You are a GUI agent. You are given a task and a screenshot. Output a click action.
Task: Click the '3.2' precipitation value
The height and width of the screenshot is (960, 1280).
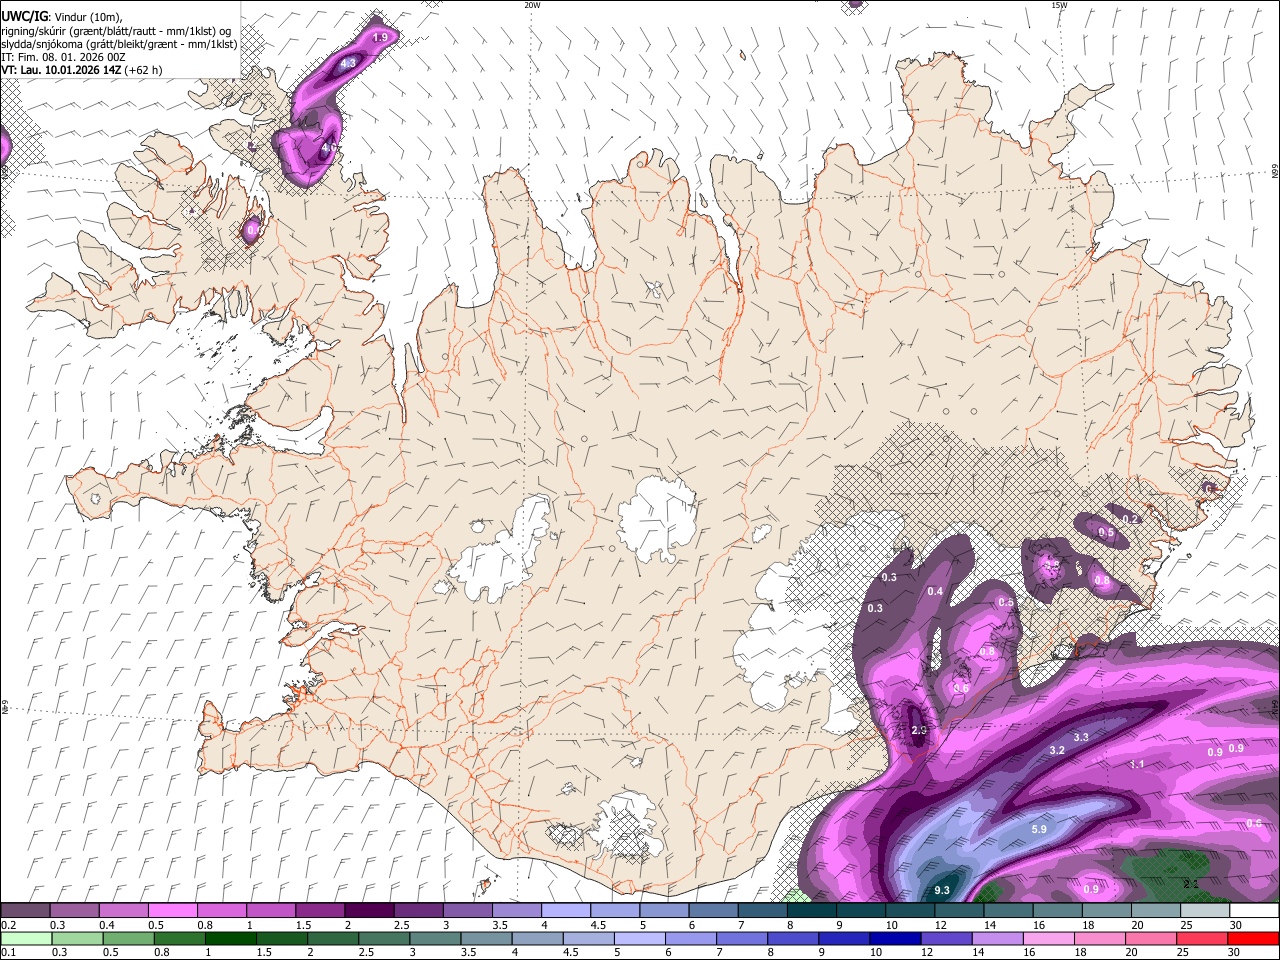pos(1056,750)
